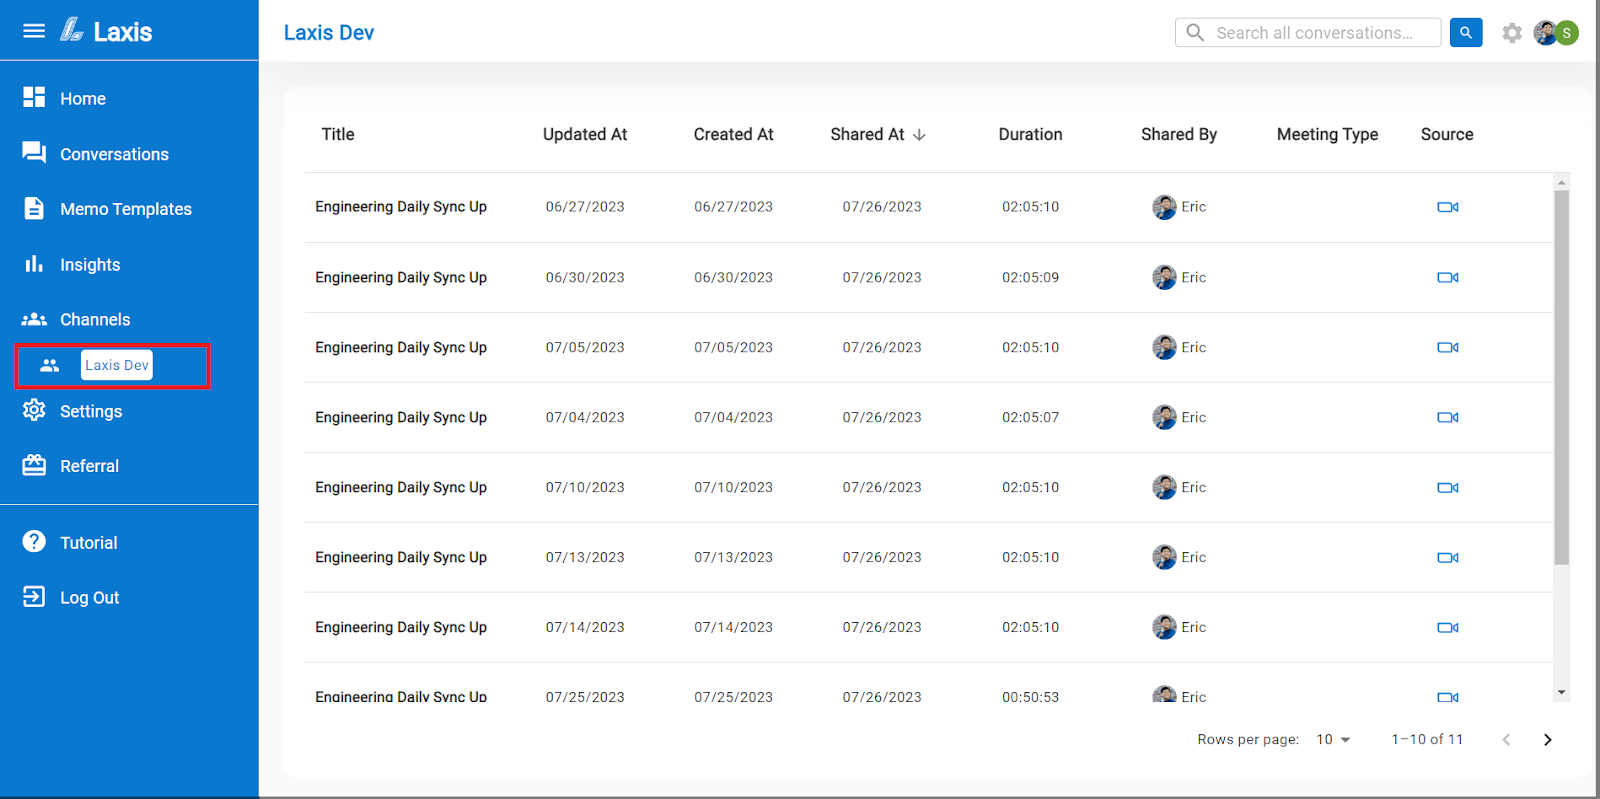
Task: Click the 00:50:53 duration value
Action: coord(1030,697)
